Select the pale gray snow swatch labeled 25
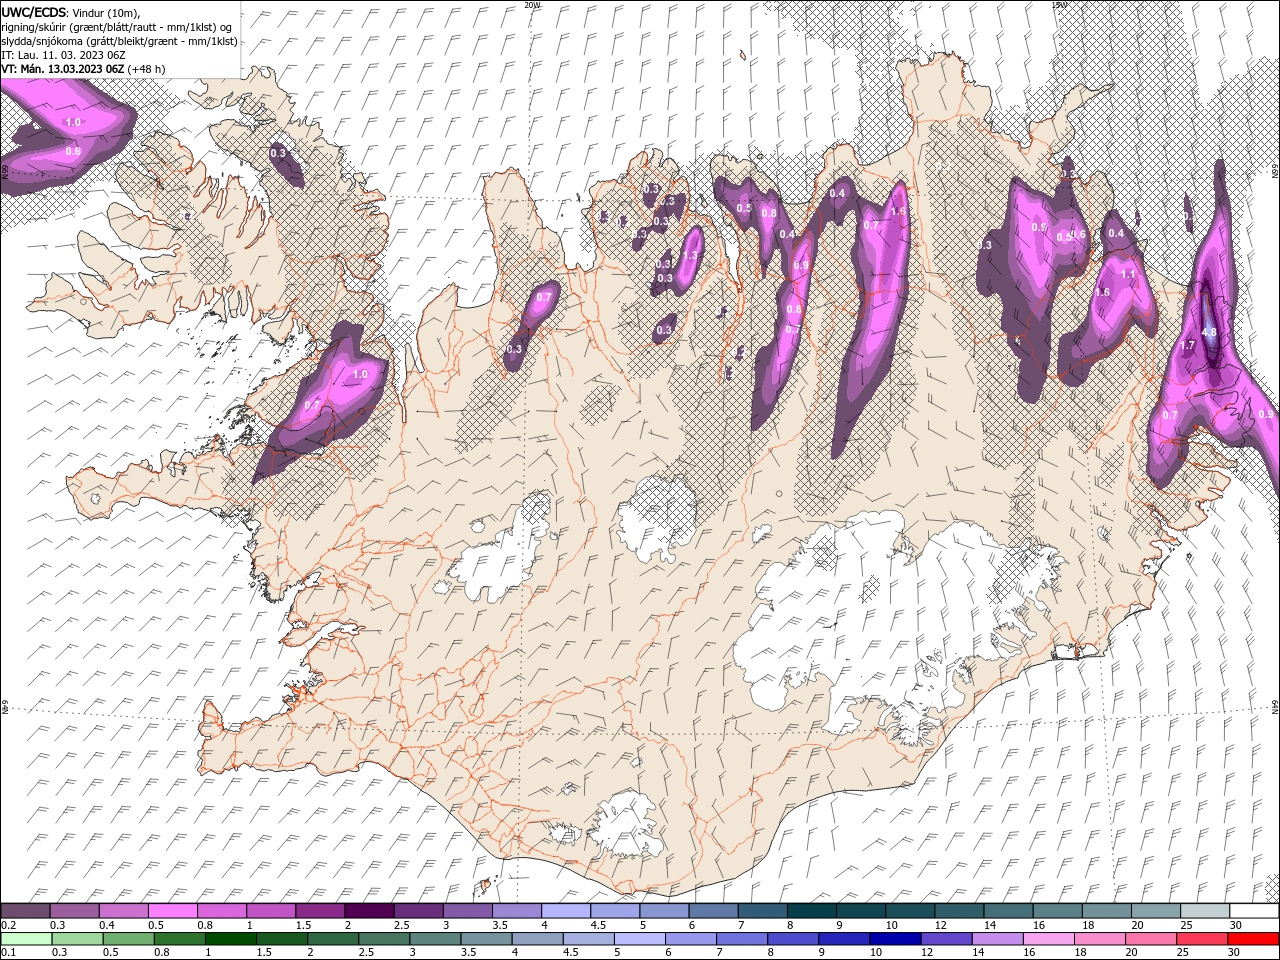This screenshot has width=1280, height=960. point(1204,911)
